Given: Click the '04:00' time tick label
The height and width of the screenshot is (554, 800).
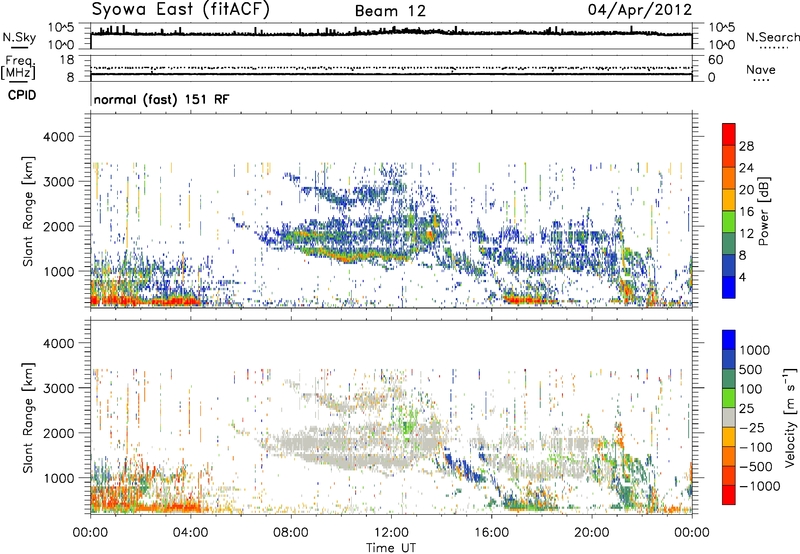Looking at the screenshot, I should pos(190,533).
